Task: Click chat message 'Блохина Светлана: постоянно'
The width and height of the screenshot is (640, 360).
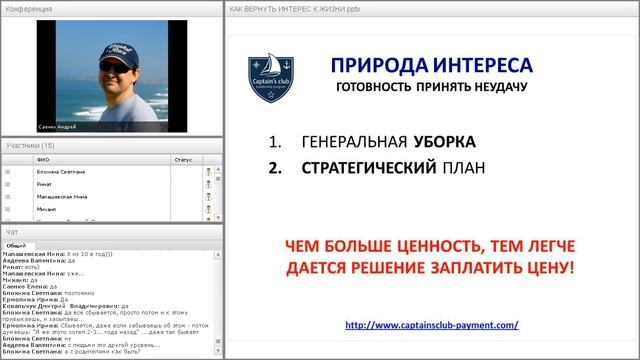Action: click(x=49, y=293)
